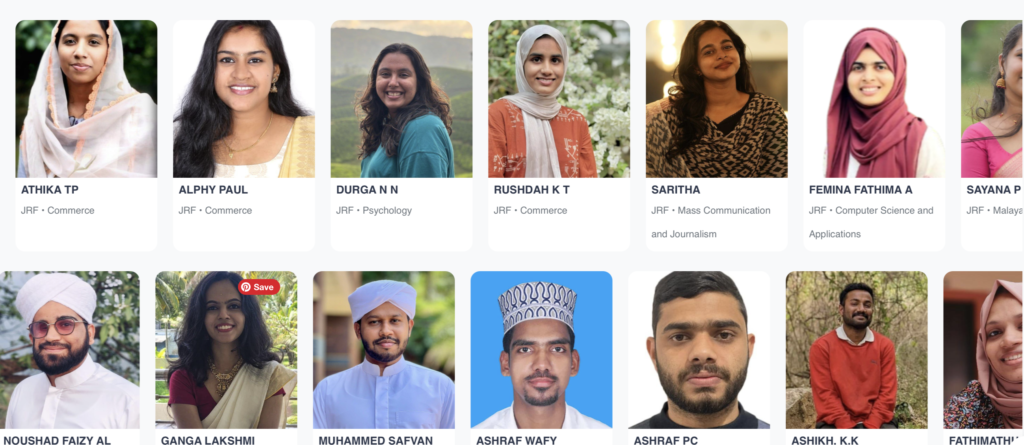Click the Pinterest Save button
1024x445 pixels.
(259, 288)
